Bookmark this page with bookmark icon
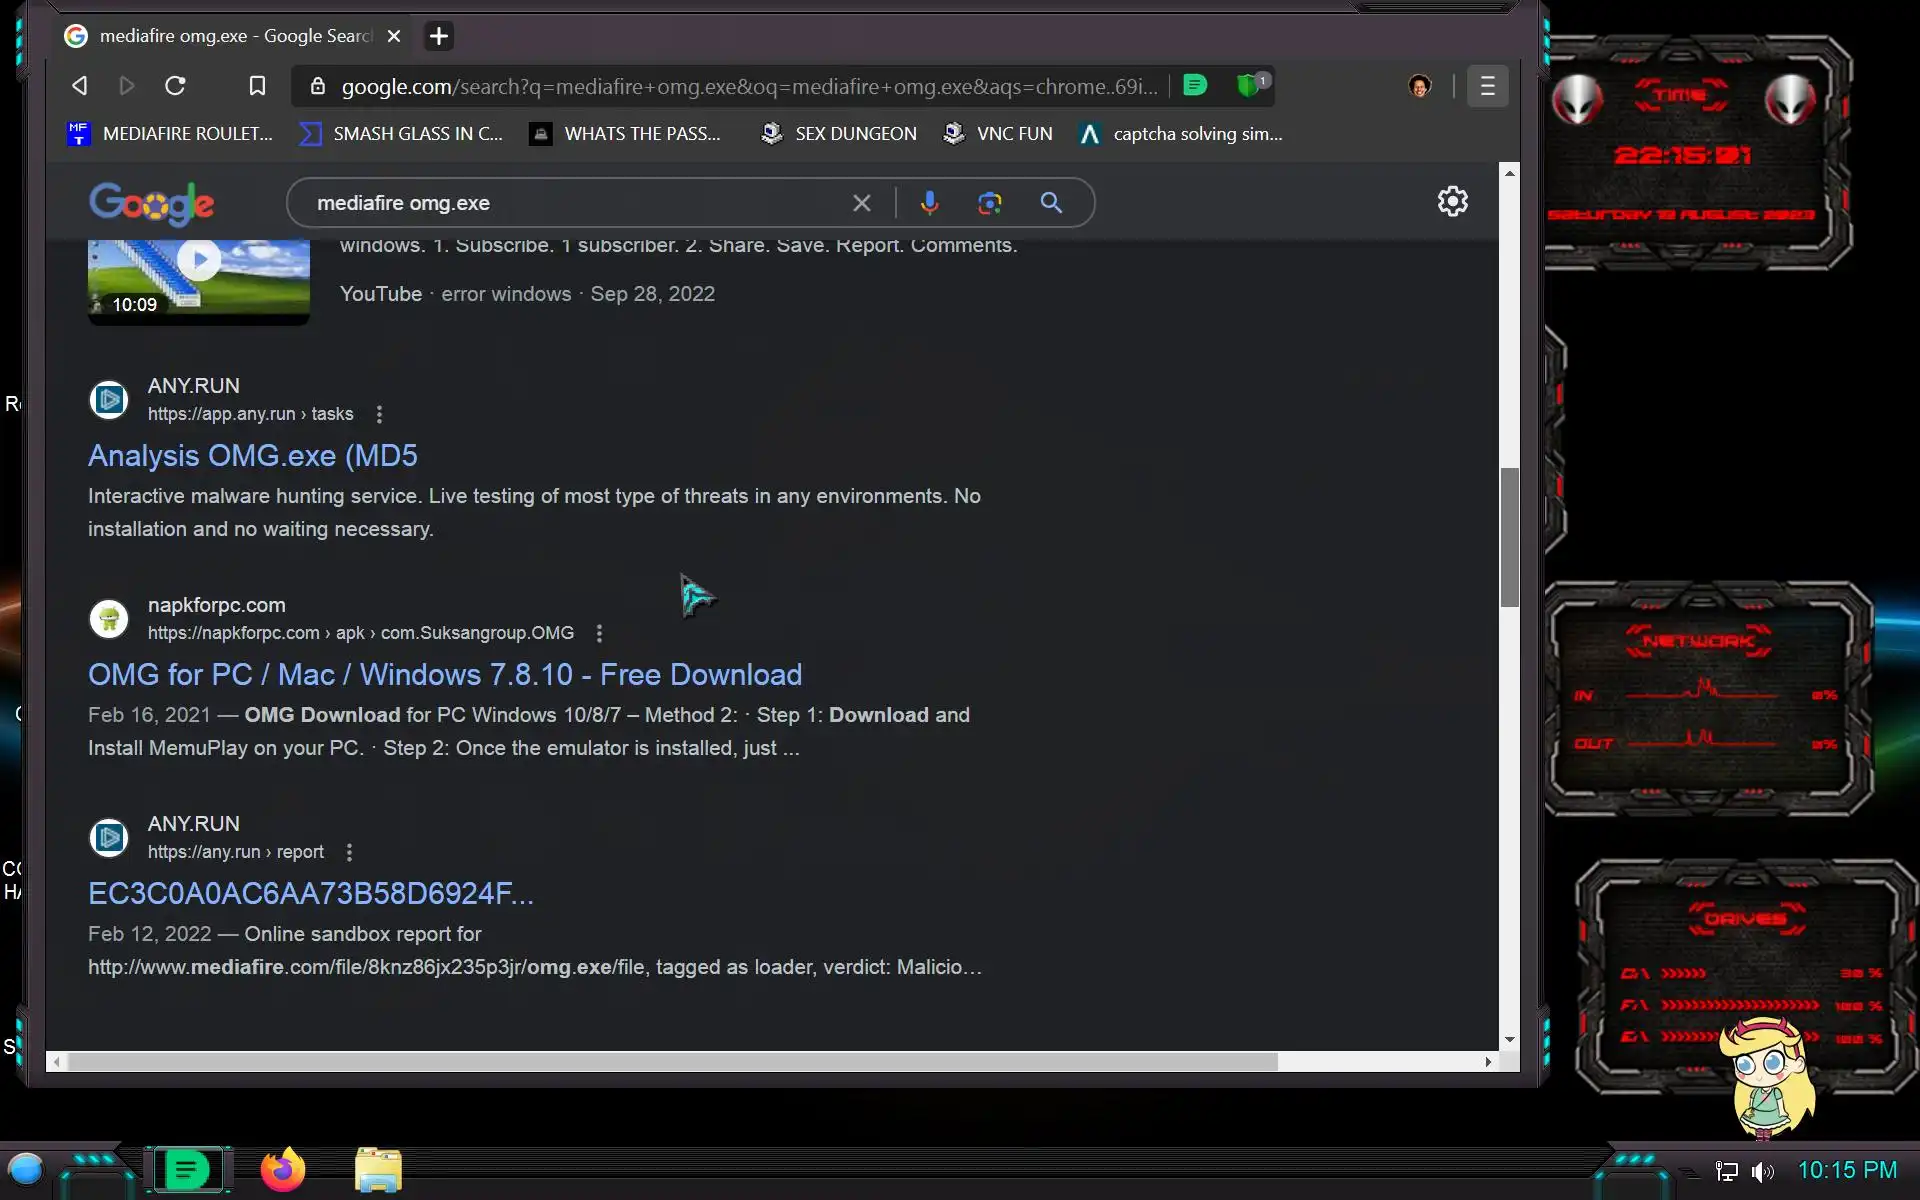The image size is (1920, 1200). (x=257, y=86)
